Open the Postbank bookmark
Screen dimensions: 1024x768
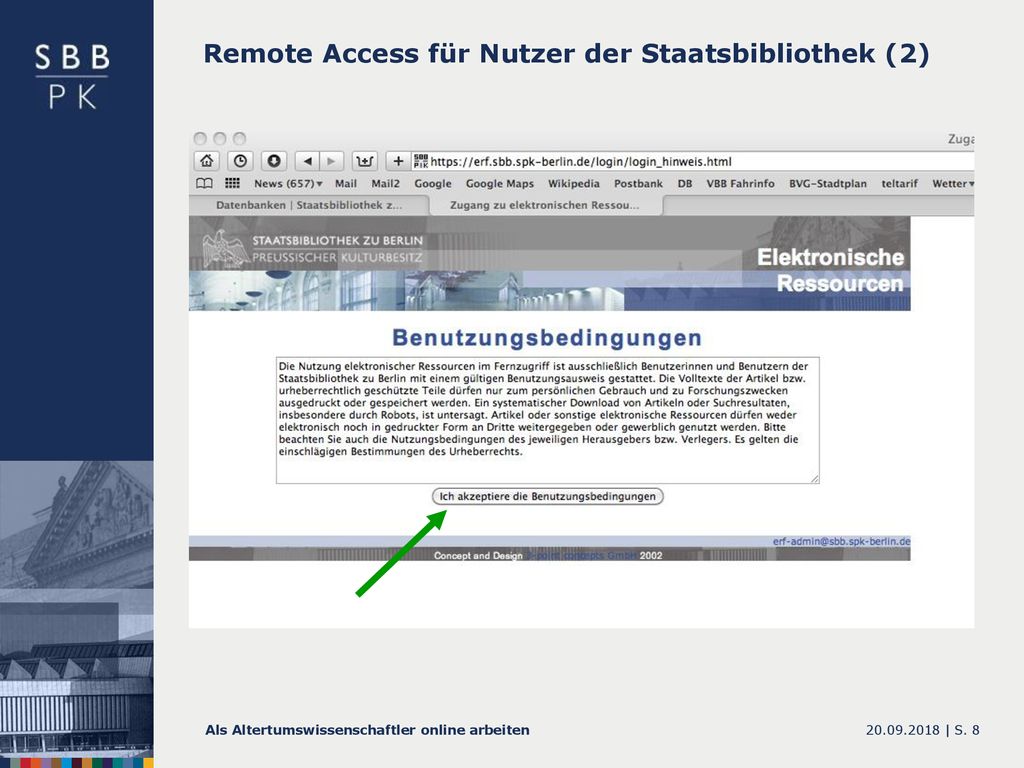pos(638,184)
